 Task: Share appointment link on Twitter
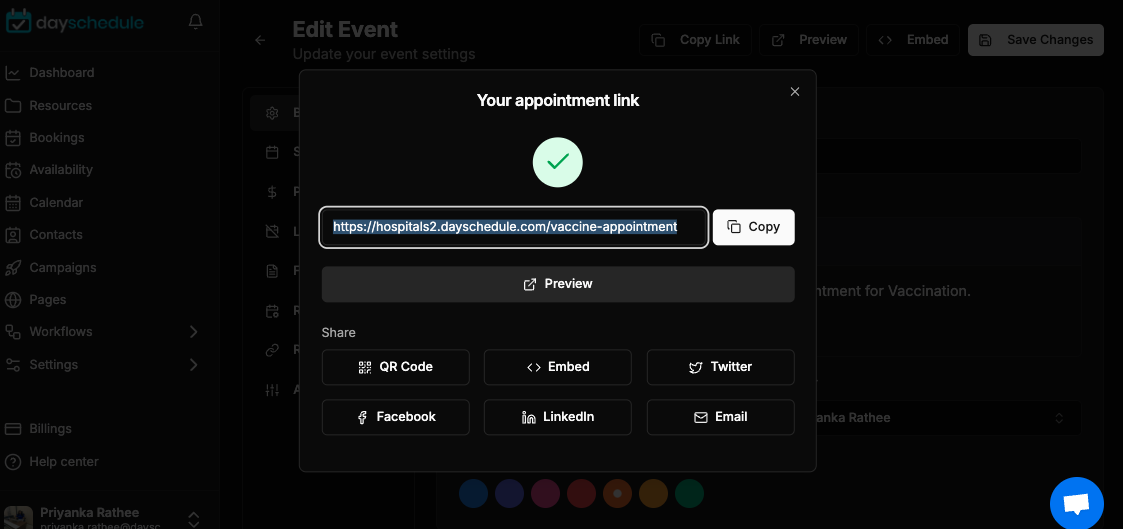click(720, 367)
